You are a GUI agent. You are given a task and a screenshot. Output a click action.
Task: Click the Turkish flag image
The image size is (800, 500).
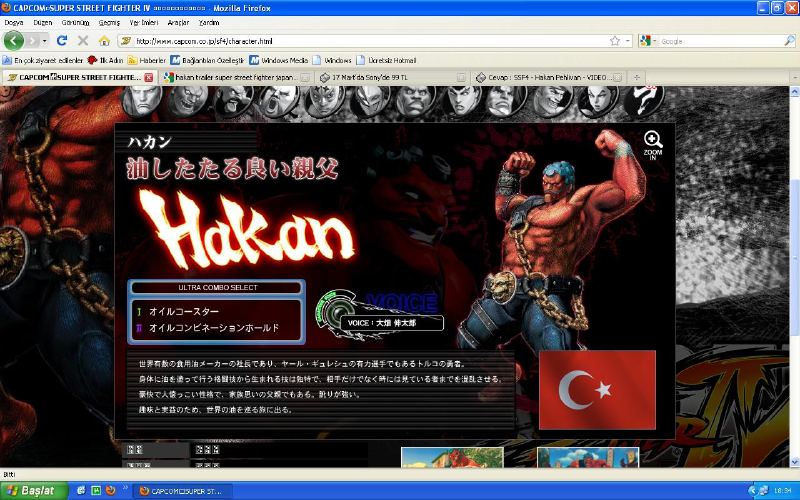[x=597, y=390]
